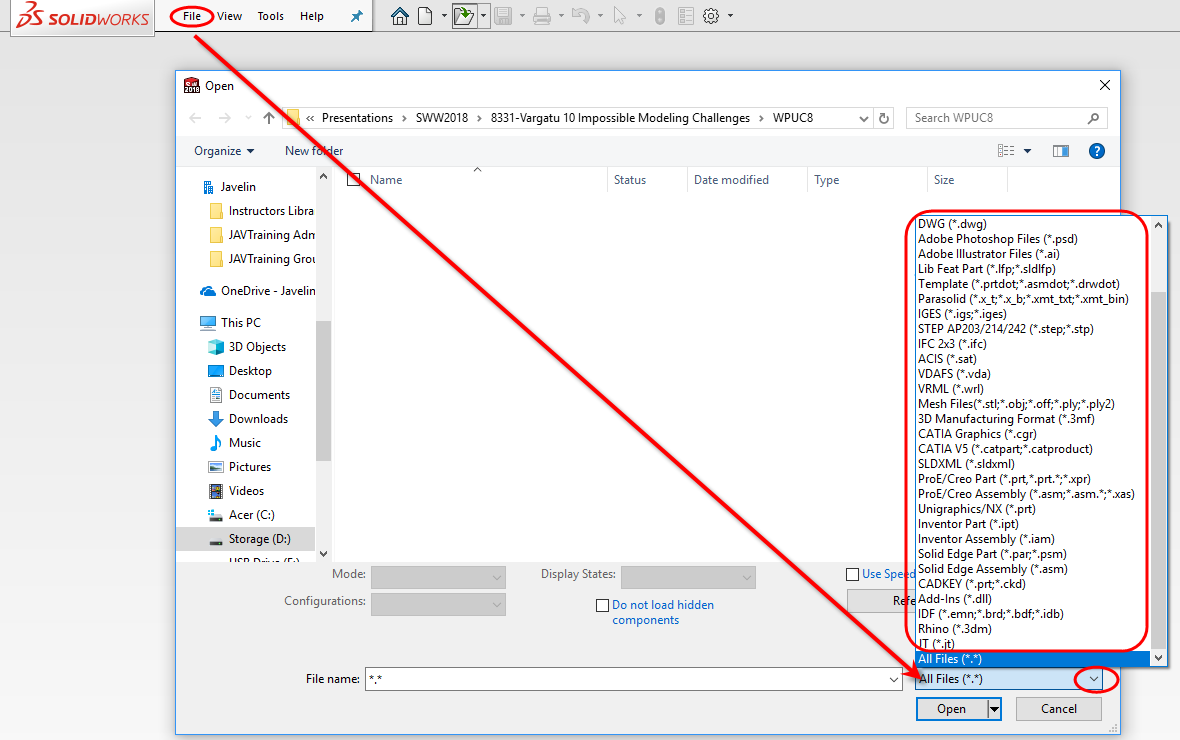The image size is (1180, 740).
Task: Sort by the Type column header
Action: [826, 180]
